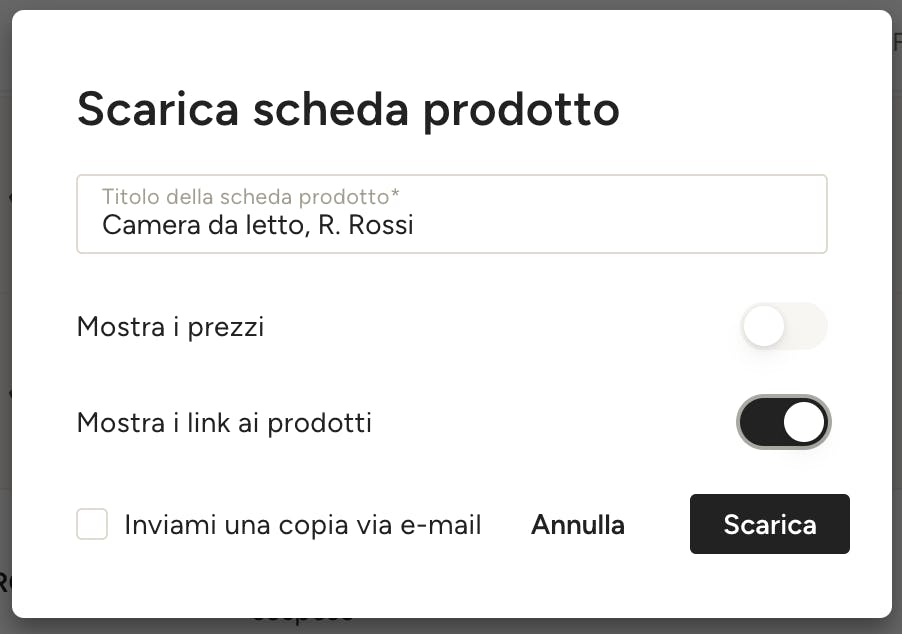The width and height of the screenshot is (902, 634).
Task: Place cursor after the word Rossi
Action: (415, 225)
